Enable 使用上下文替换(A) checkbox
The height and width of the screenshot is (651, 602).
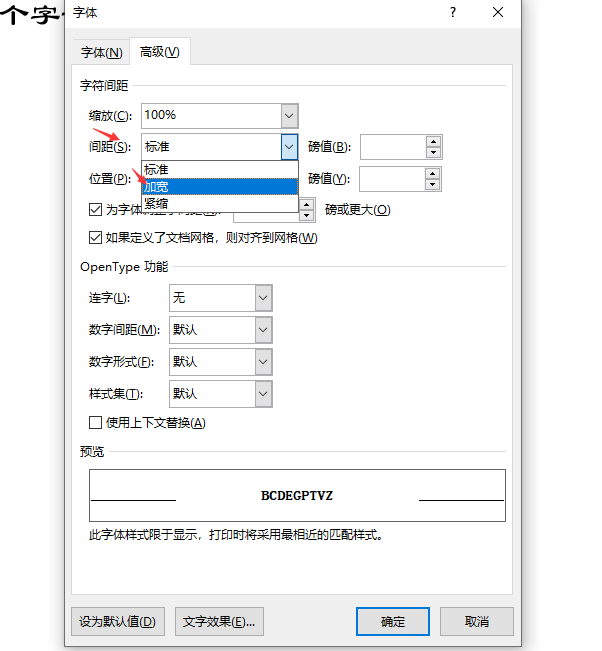[95, 423]
